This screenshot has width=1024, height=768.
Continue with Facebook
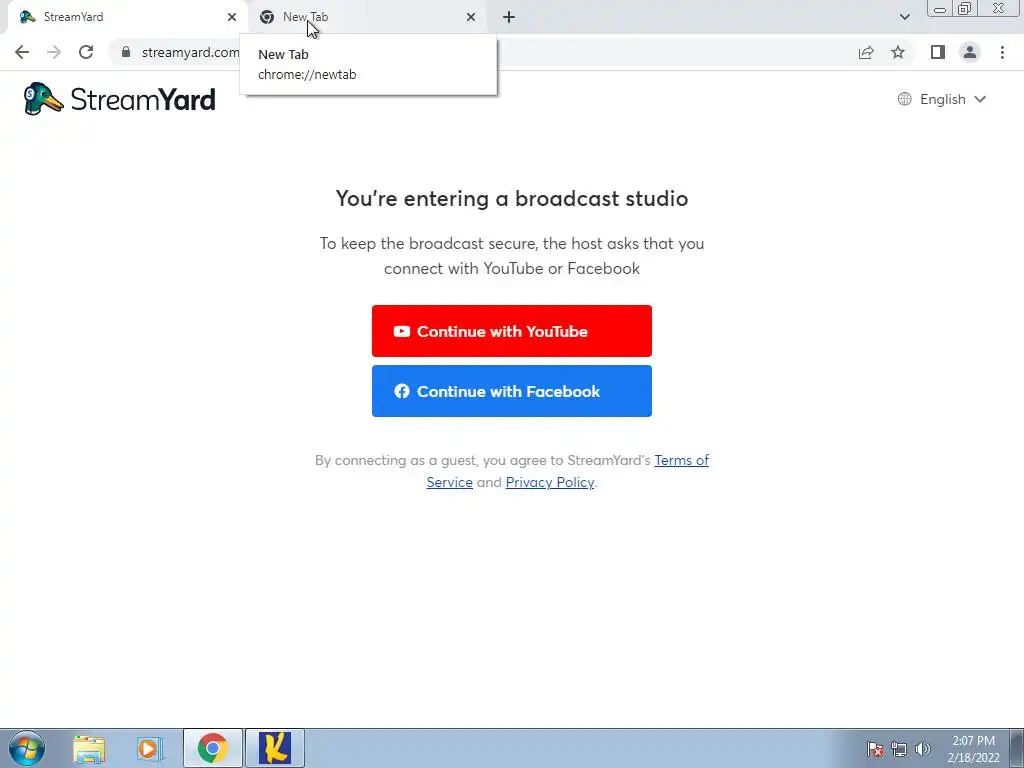point(511,391)
